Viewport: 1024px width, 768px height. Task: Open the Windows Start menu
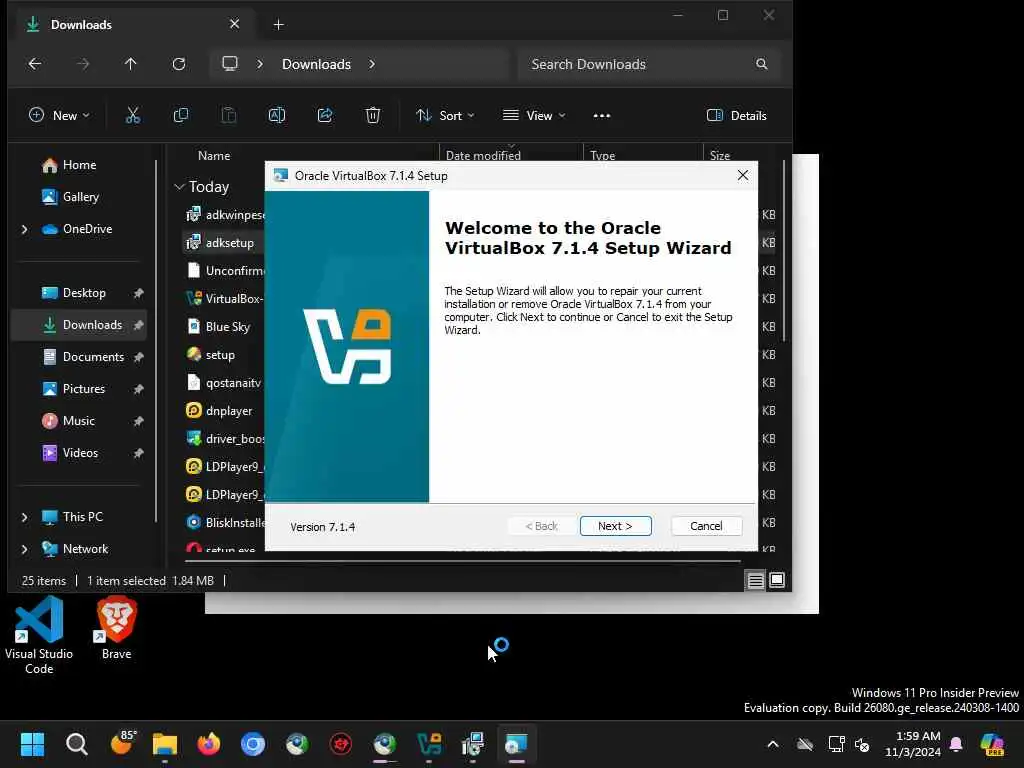(32, 744)
